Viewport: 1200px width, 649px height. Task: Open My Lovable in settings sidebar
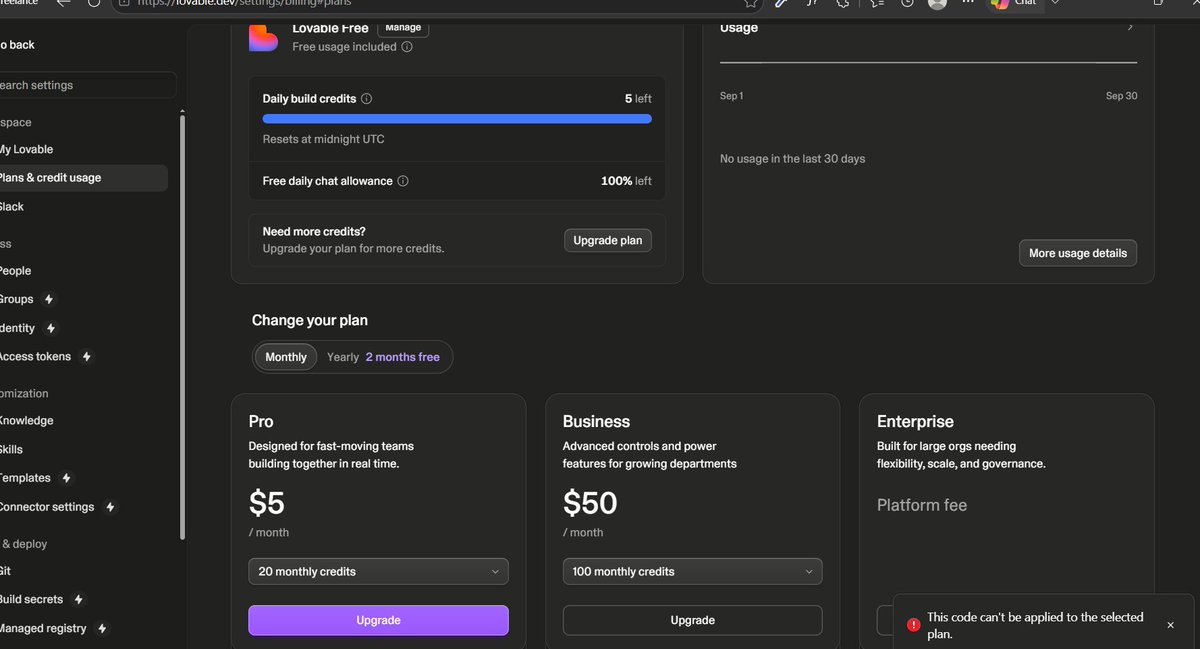click(x=26, y=149)
